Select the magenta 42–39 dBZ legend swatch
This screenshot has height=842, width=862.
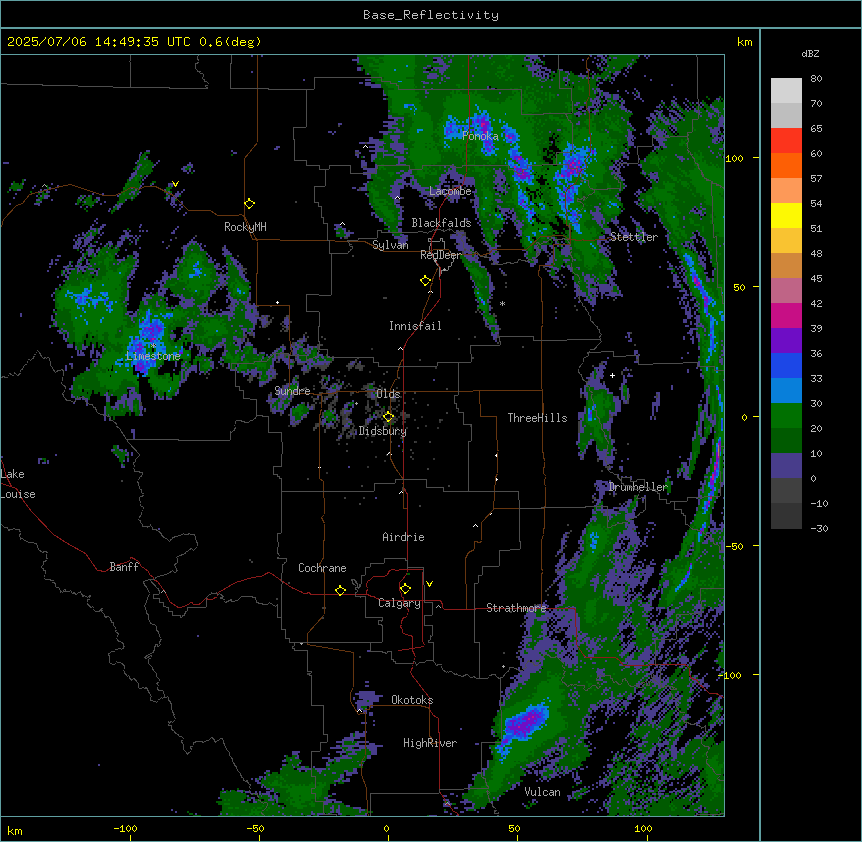[786, 315]
